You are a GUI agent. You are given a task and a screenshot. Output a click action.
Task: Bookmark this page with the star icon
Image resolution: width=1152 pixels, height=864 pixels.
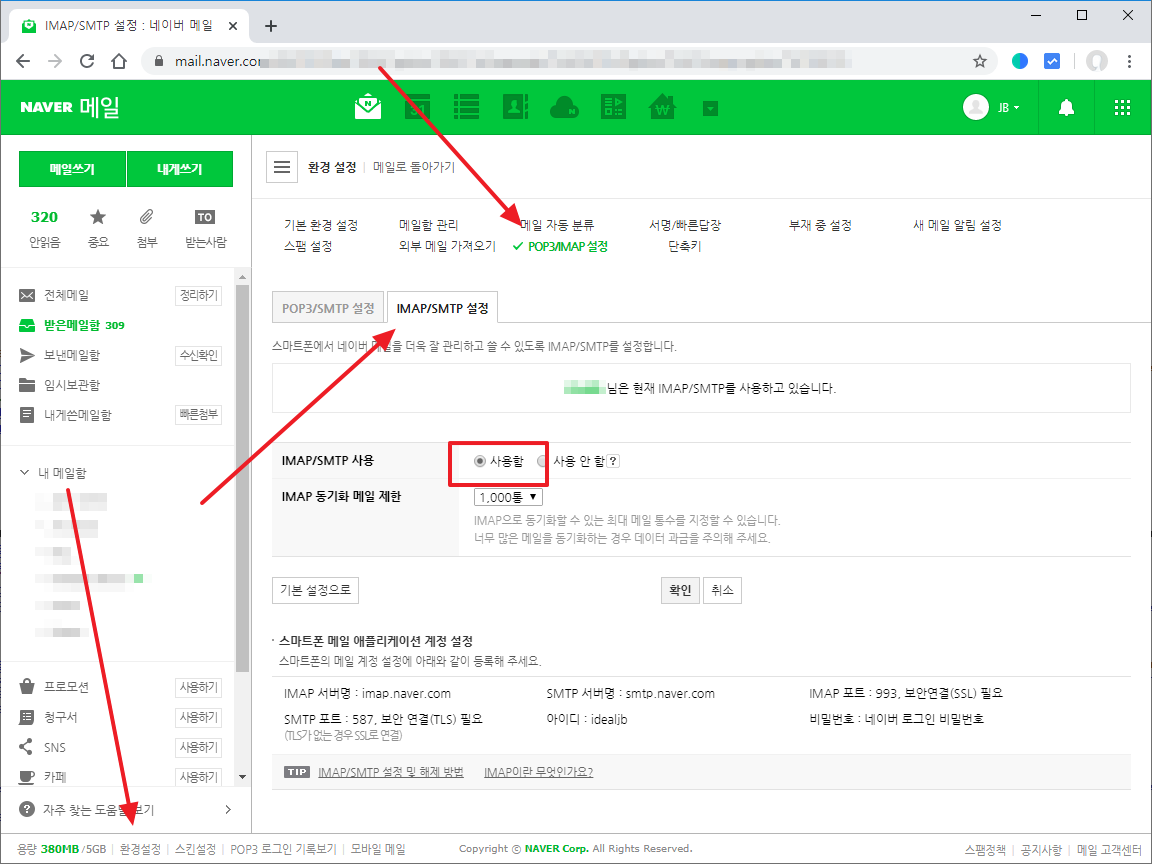point(979,61)
